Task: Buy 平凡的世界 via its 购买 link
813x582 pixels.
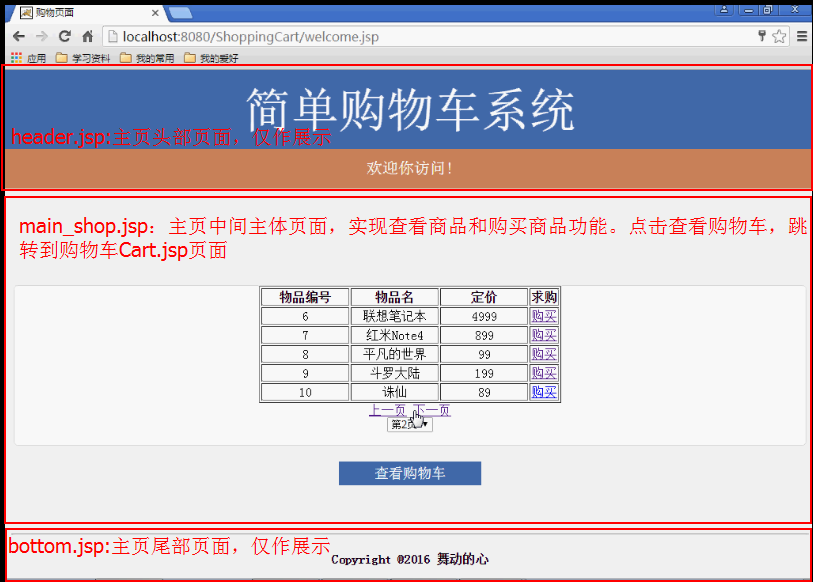Action: tap(544, 354)
